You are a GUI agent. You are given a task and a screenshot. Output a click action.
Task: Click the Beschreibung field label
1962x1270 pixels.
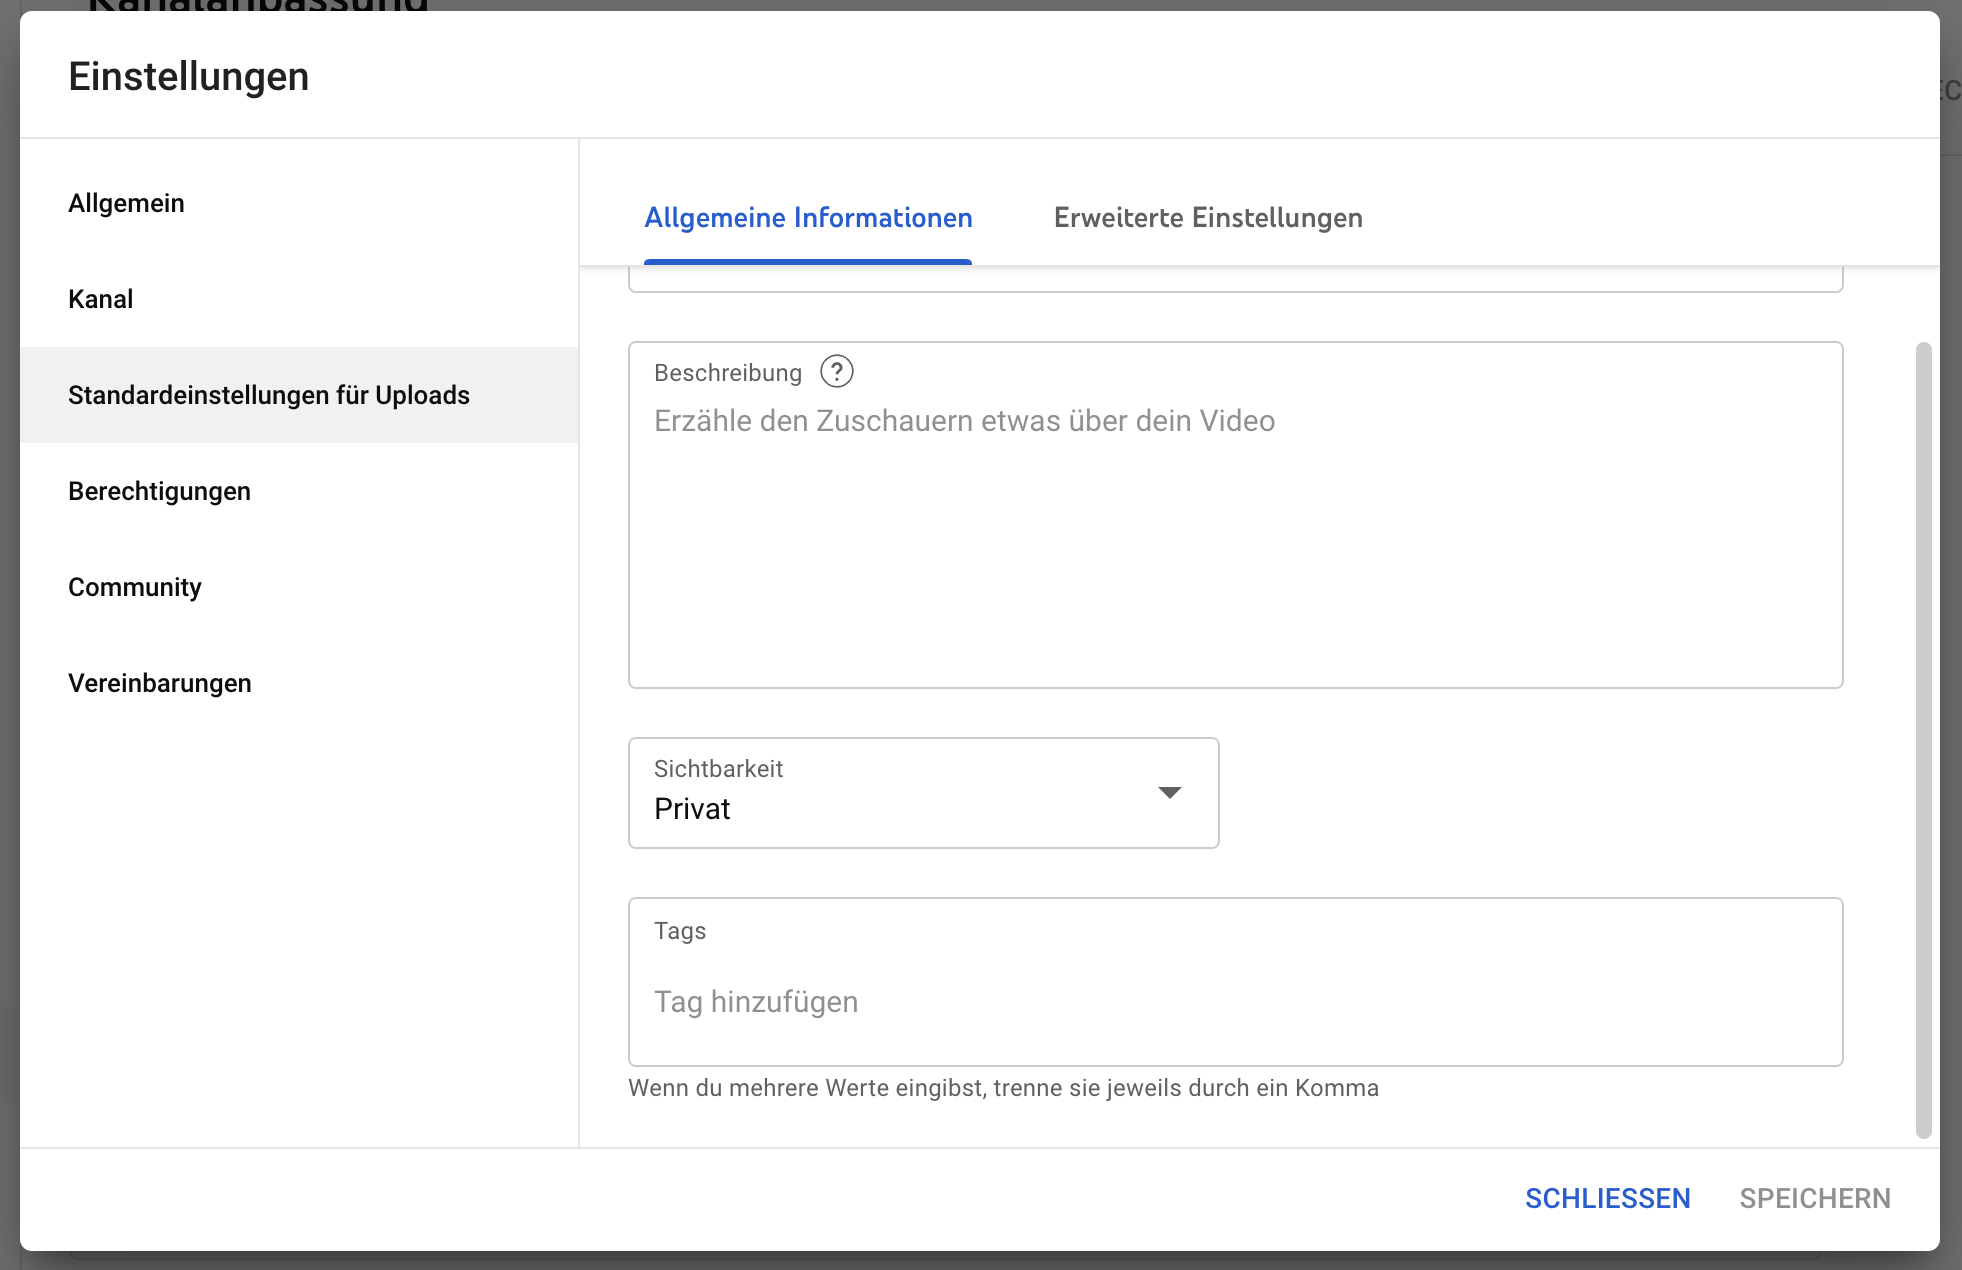tap(727, 373)
